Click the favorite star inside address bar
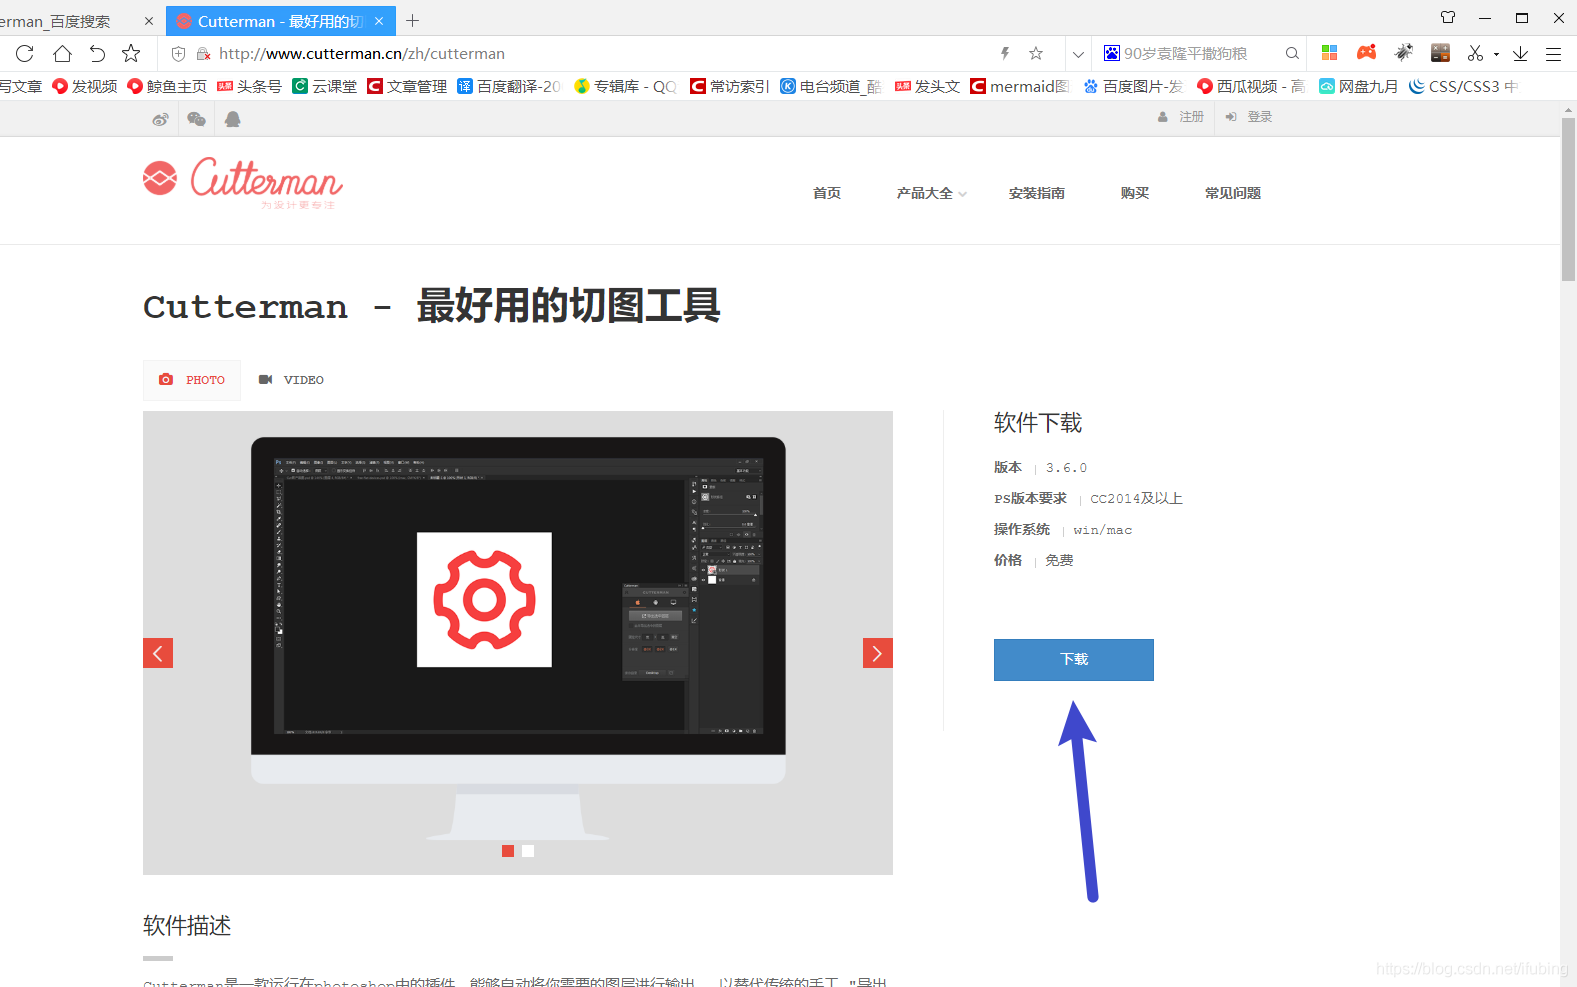Viewport: 1577px width, 987px height. [1036, 53]
